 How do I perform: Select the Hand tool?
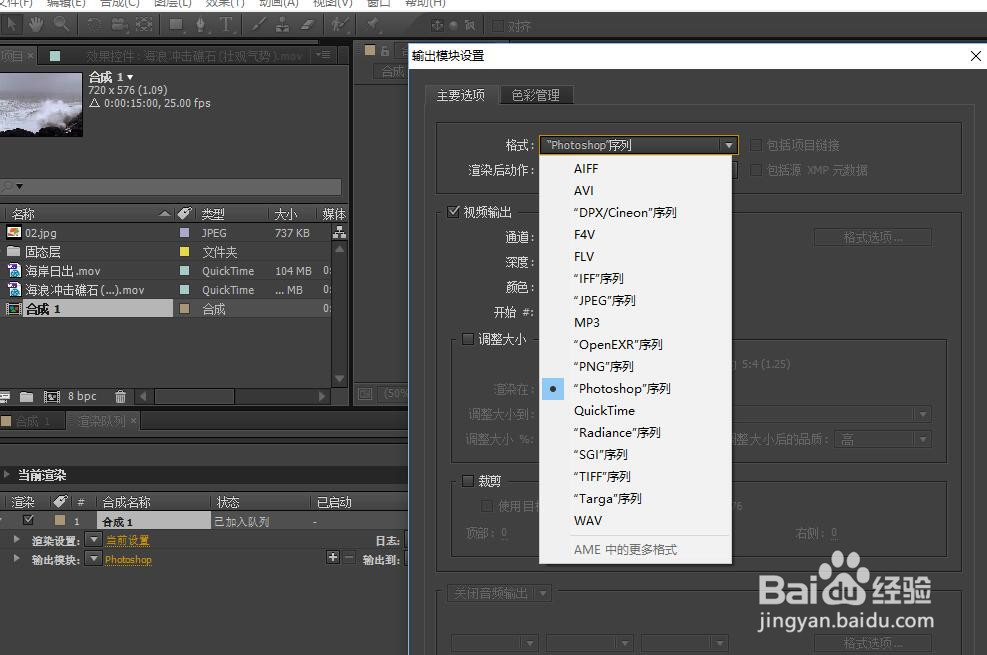[36, 25]
